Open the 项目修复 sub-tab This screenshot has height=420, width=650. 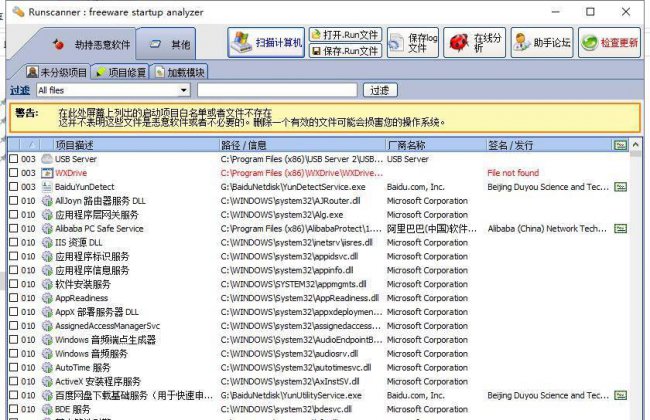(121, 73)
